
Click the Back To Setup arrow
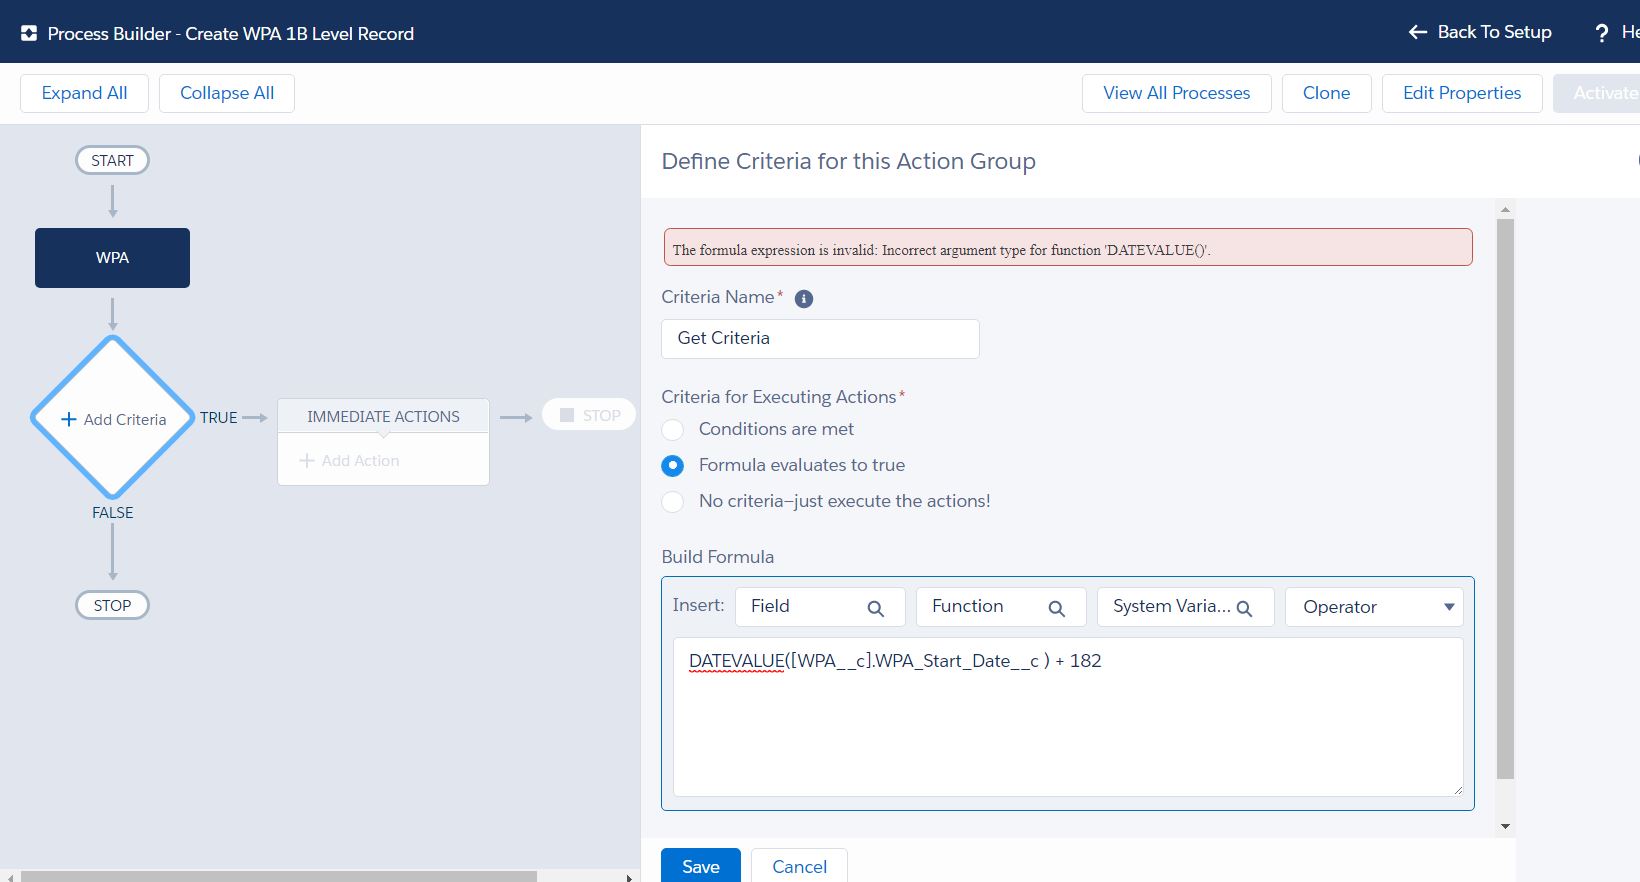[x=1417, y=32]
